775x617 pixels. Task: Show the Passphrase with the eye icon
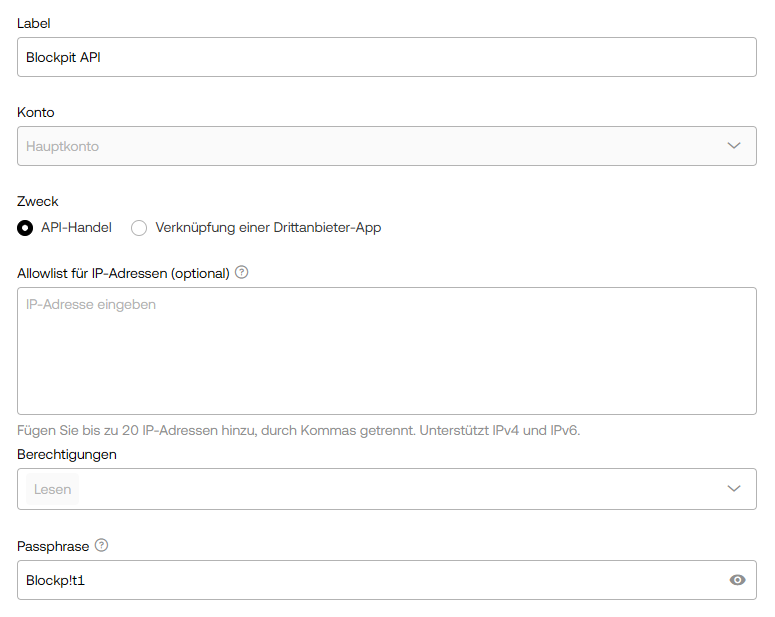pos(737,579)
